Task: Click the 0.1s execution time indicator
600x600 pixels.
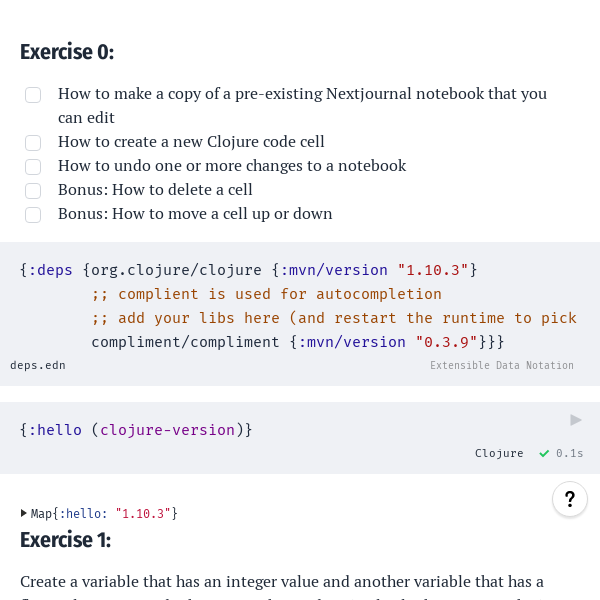Action: click(x=570, y=453)
